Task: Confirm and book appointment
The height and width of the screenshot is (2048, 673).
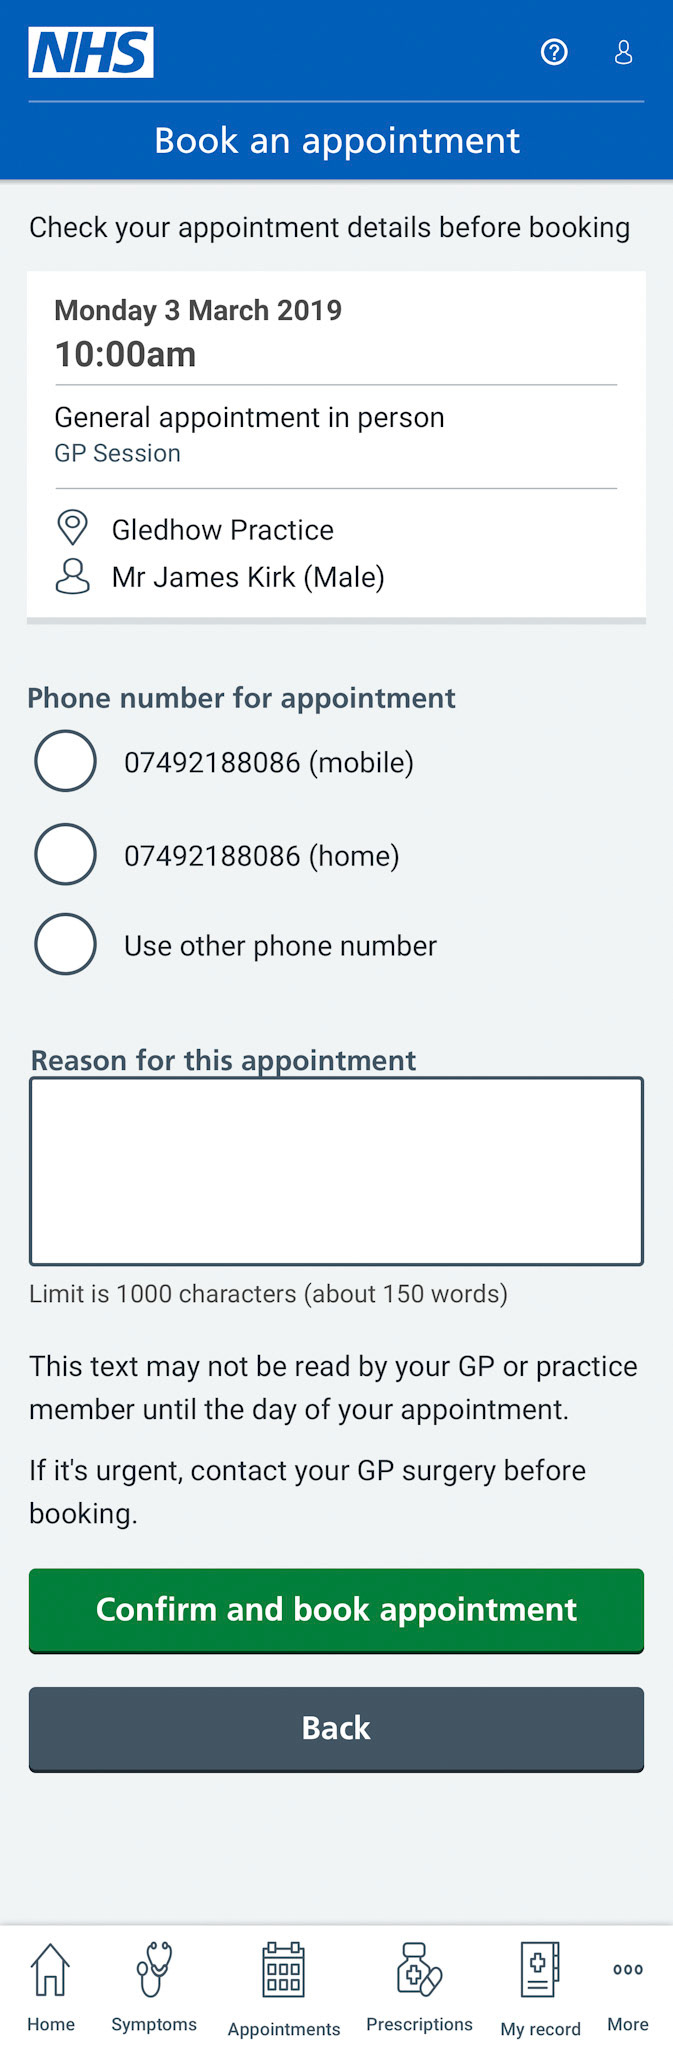Action: [336, 1610]
